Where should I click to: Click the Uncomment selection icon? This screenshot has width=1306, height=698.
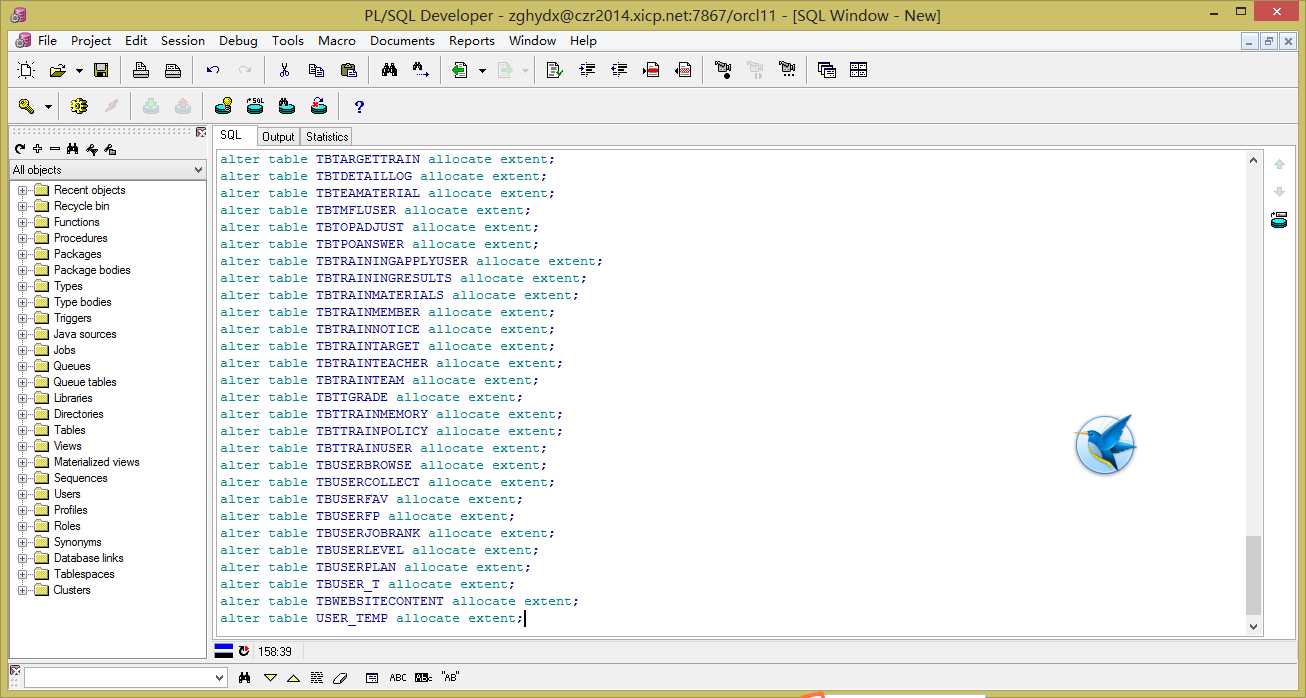(x=683, y=70)
